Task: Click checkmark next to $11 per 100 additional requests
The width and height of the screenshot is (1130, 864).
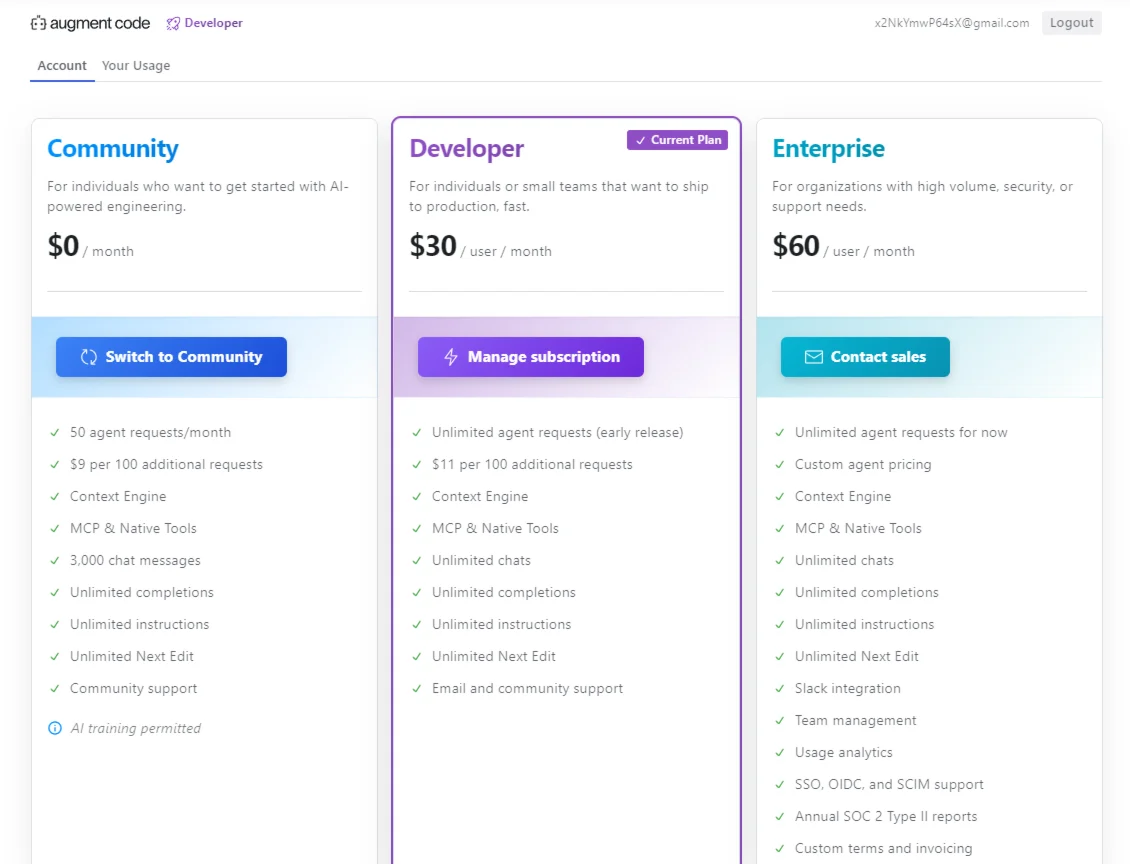Action: coord(417,465)
